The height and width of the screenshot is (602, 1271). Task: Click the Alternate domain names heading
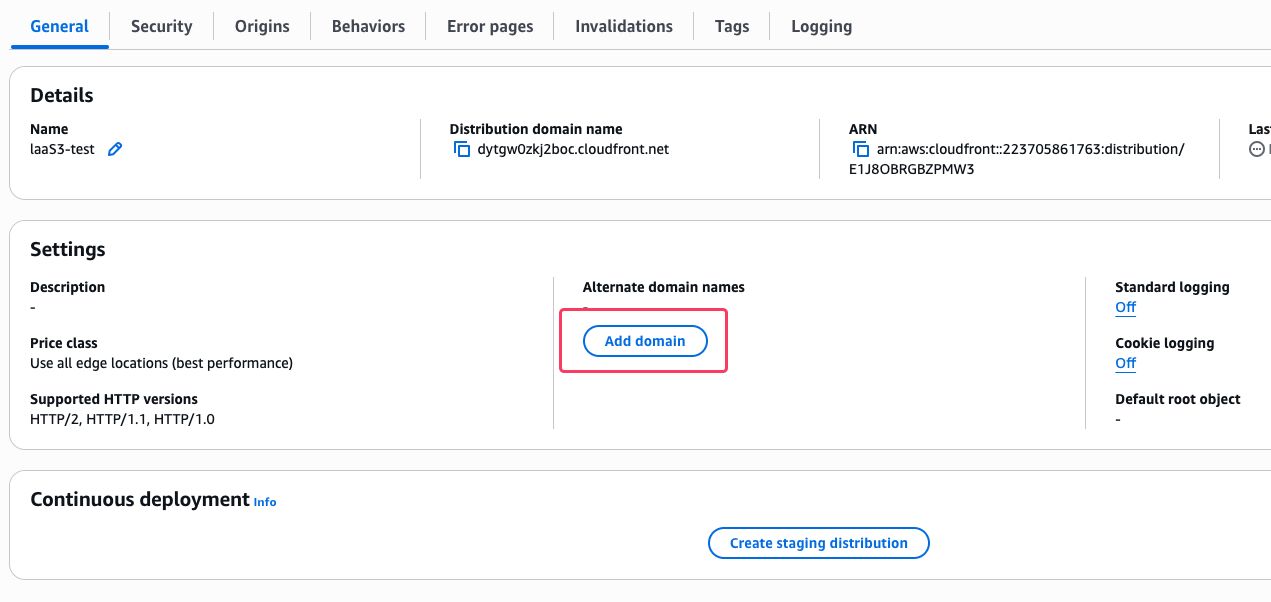click(663, 287)
